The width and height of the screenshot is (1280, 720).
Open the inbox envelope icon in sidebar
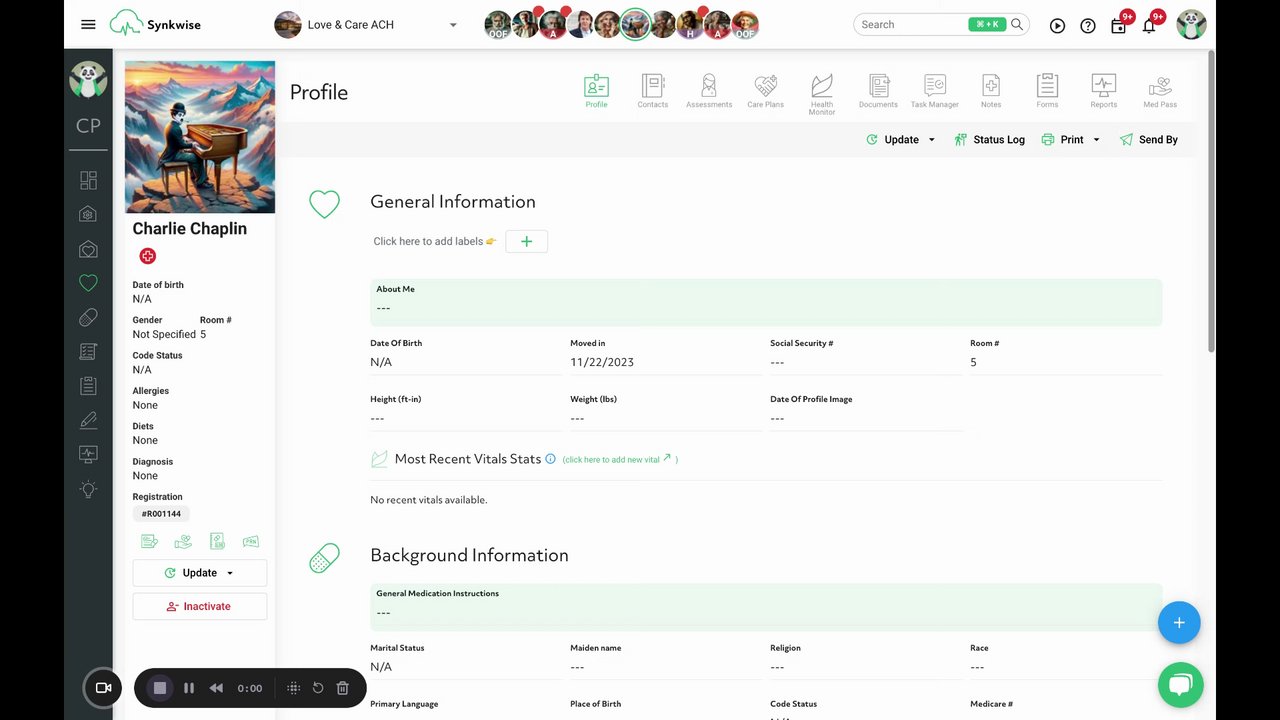click(88, 249)
